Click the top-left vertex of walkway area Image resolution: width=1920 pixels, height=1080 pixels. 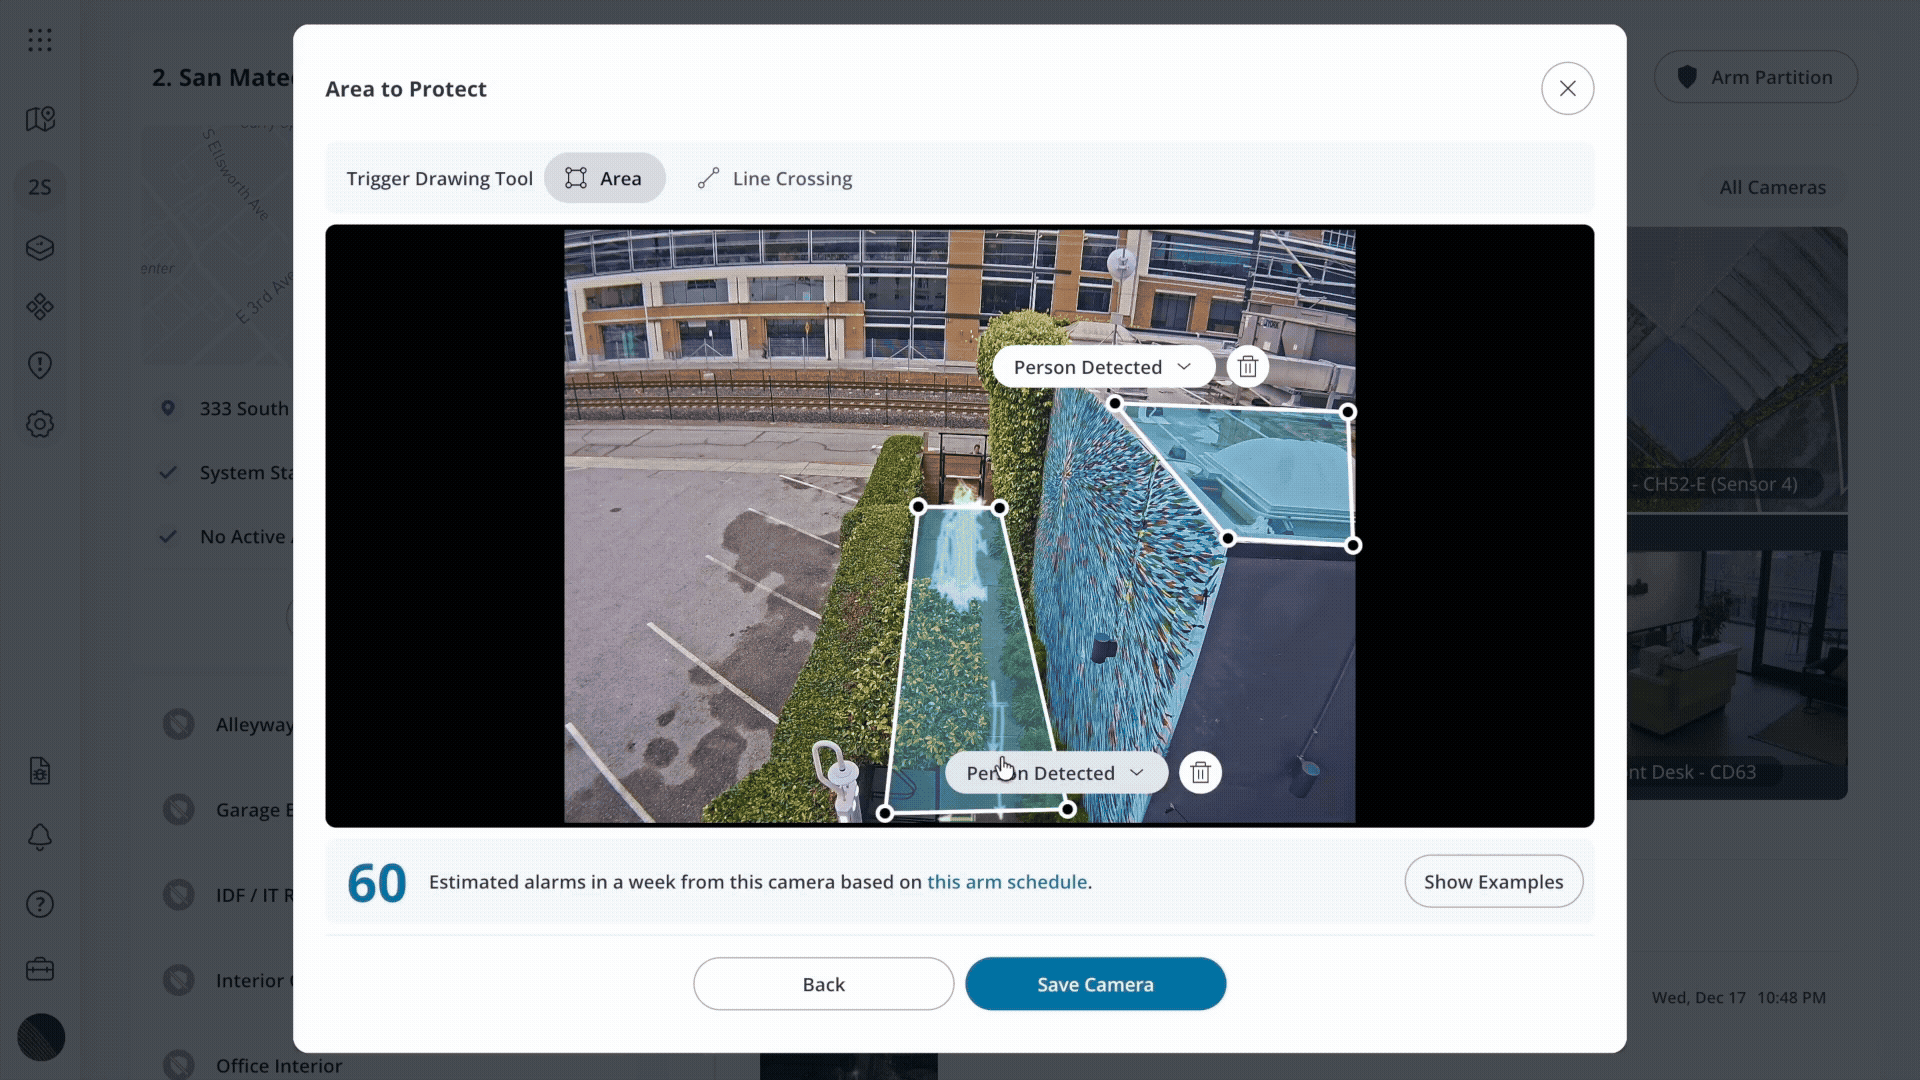pyautogui.click(x=918, y=507)
